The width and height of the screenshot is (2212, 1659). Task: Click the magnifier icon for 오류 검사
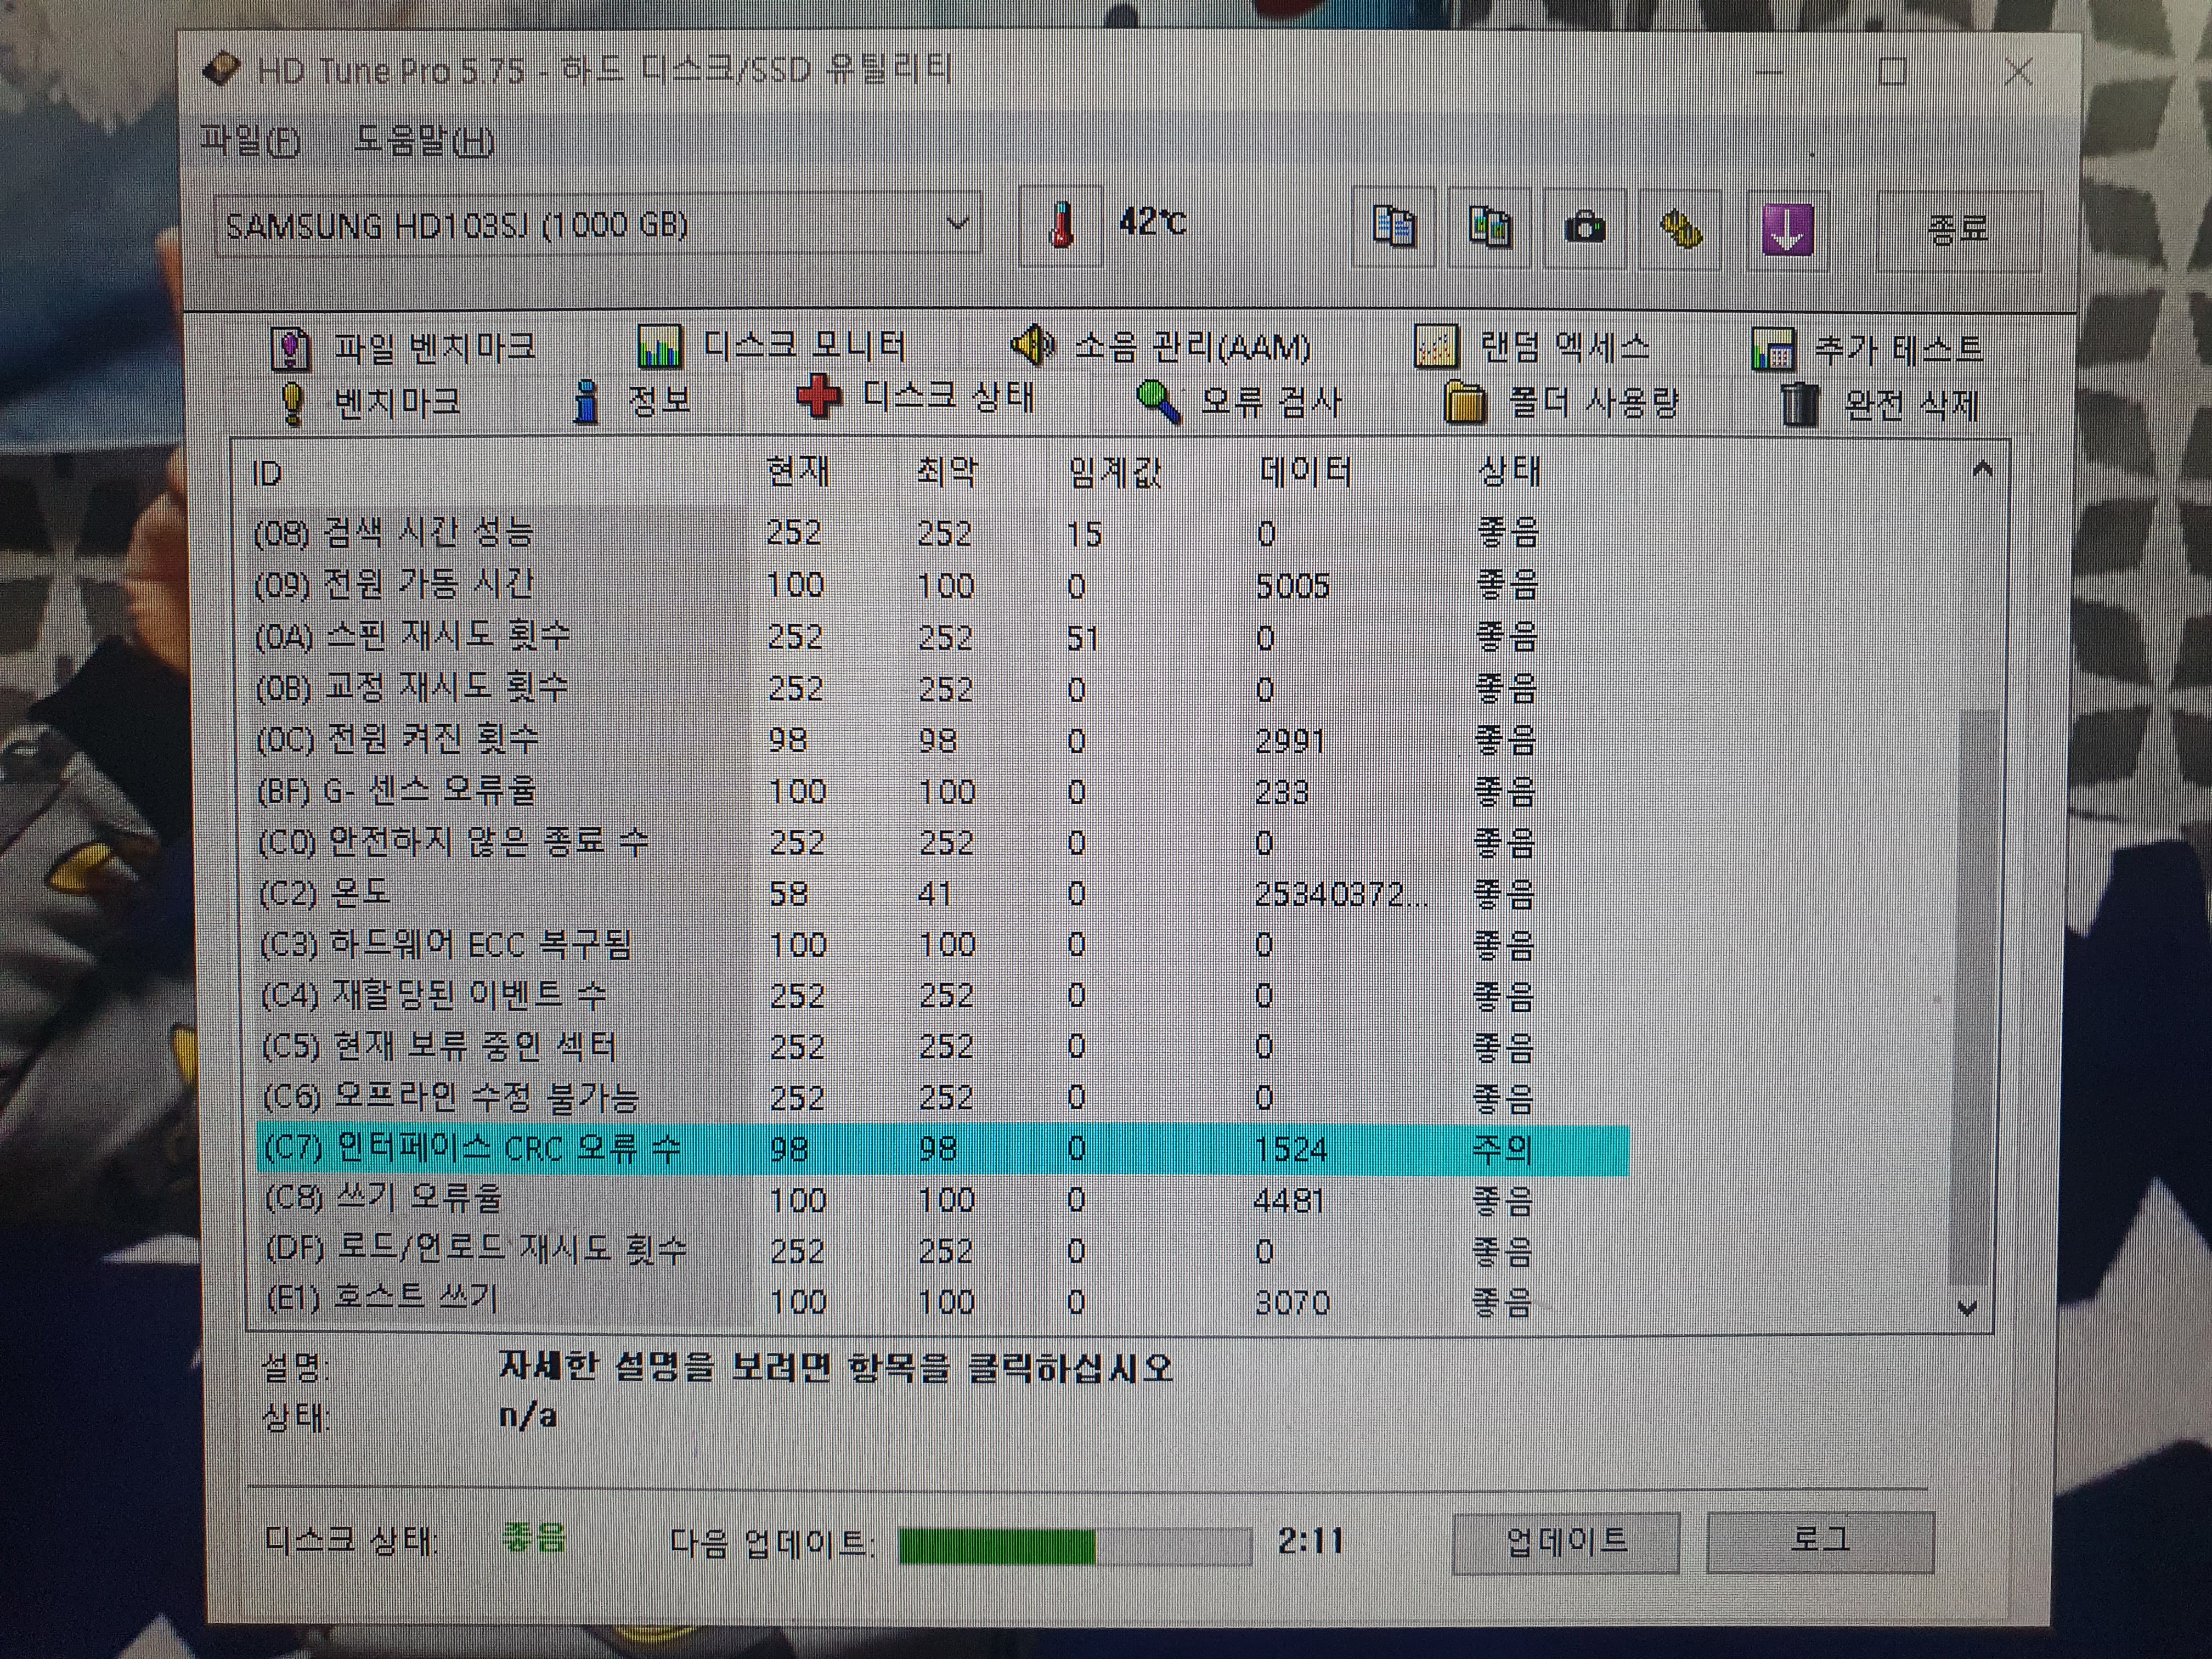1158,402
